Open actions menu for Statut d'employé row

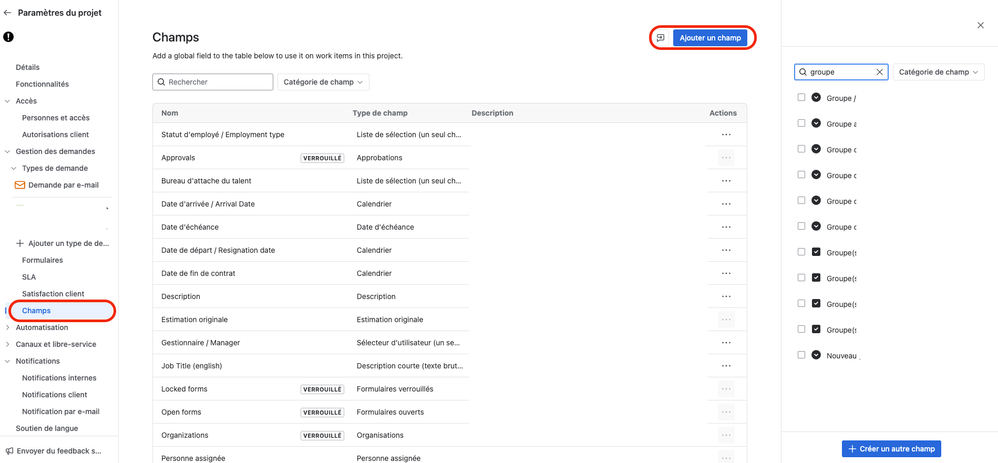tap(726, 134)
